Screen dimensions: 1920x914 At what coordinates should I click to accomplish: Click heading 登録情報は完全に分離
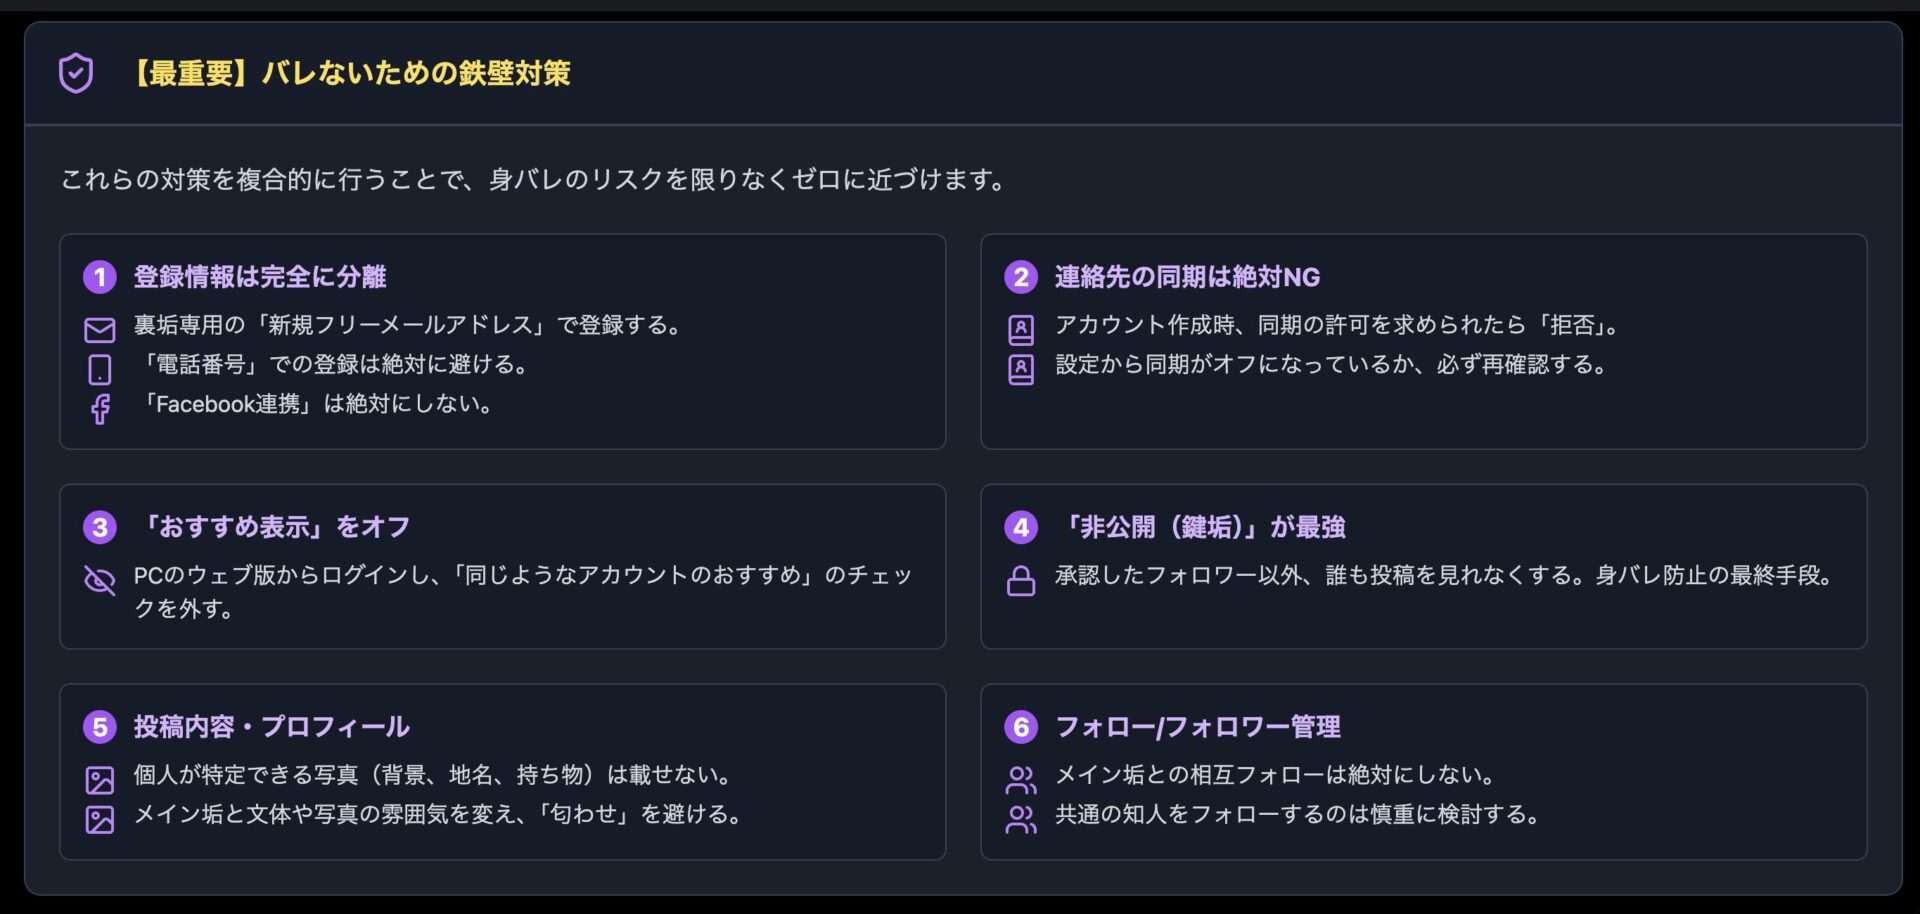coord(260,277)
